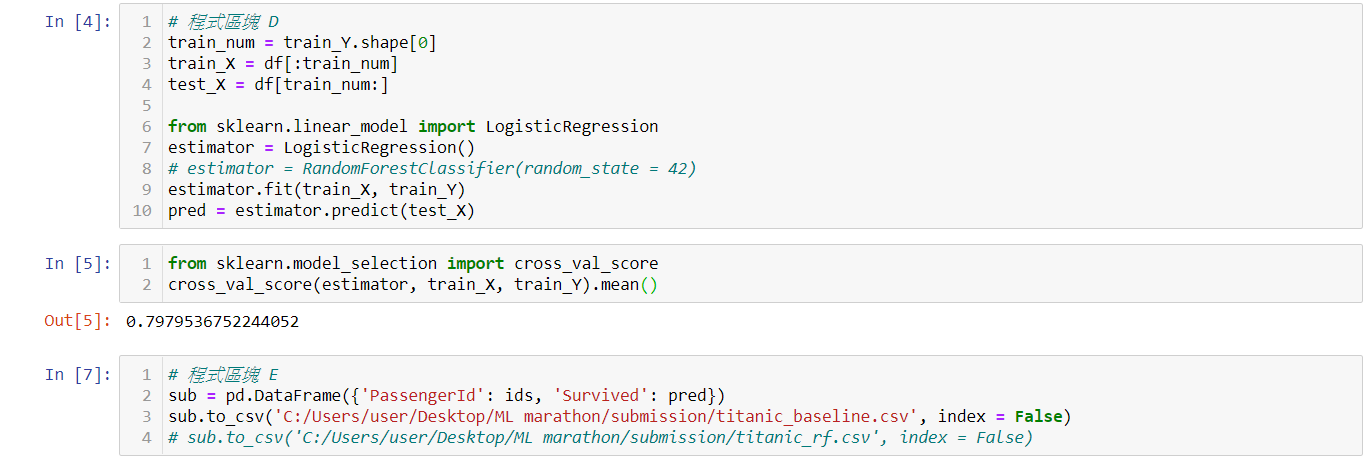
Task: Click the estimator.fit(train_X, train_Y) line
Action: coord(317,190)
